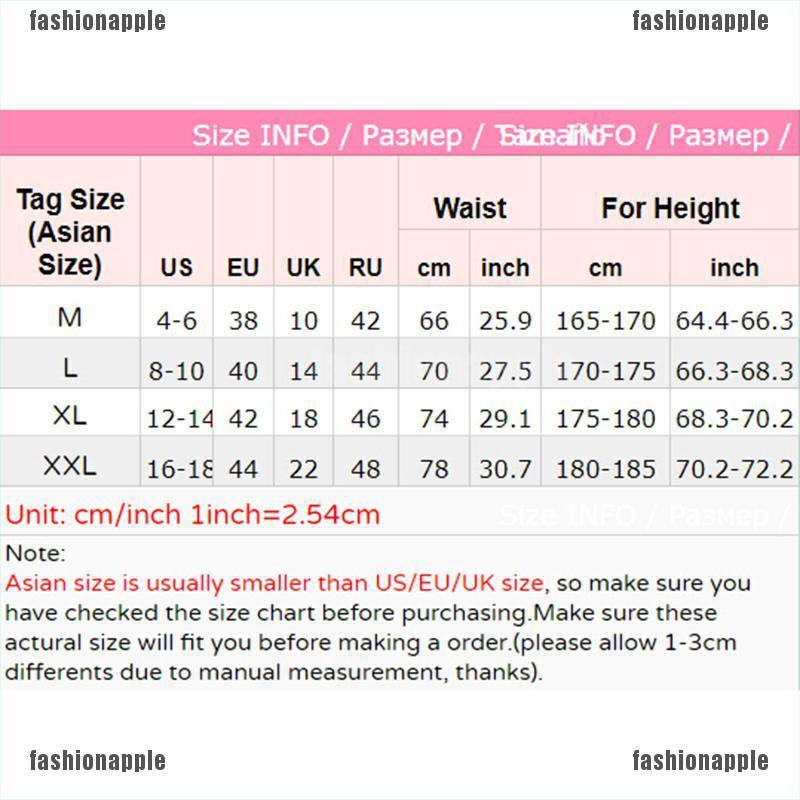Click the red Unit: cm/inch conversion text
Viewport: 800px width, 800px height.
(193, 516)
